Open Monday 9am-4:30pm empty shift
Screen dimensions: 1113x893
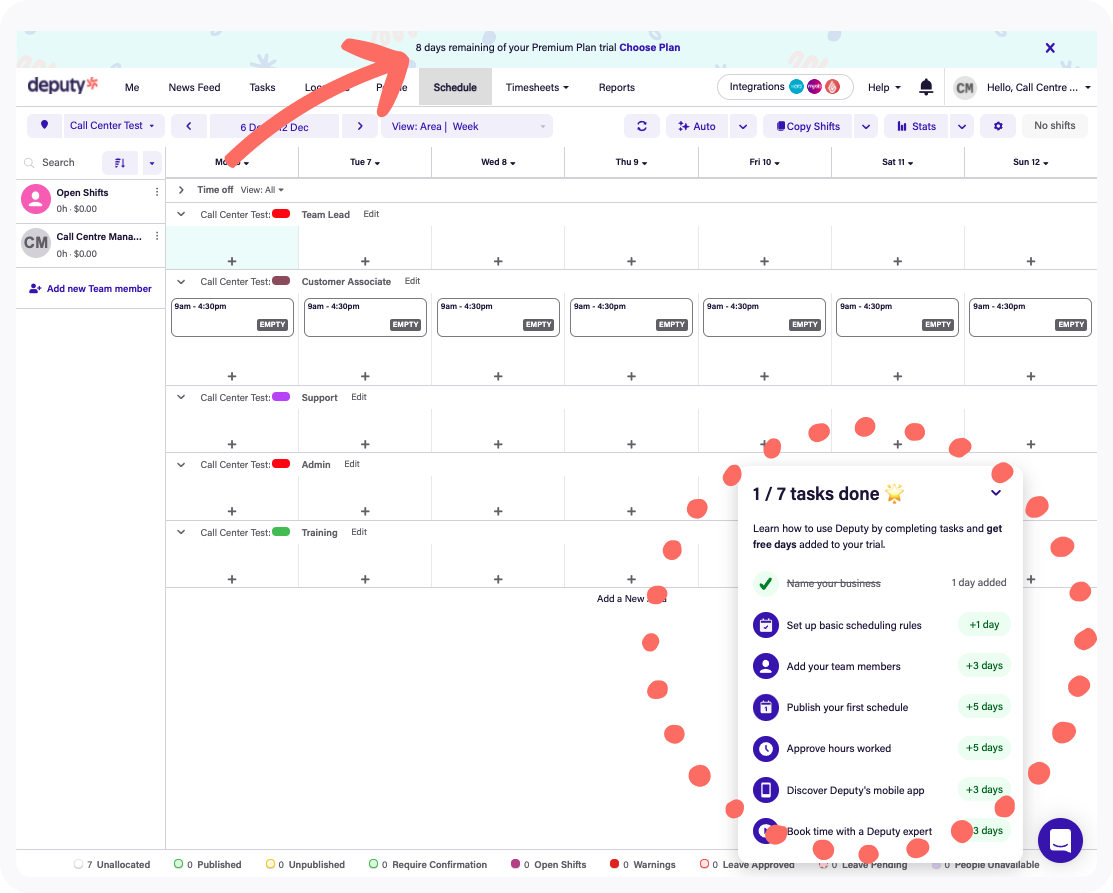[232, 317]
